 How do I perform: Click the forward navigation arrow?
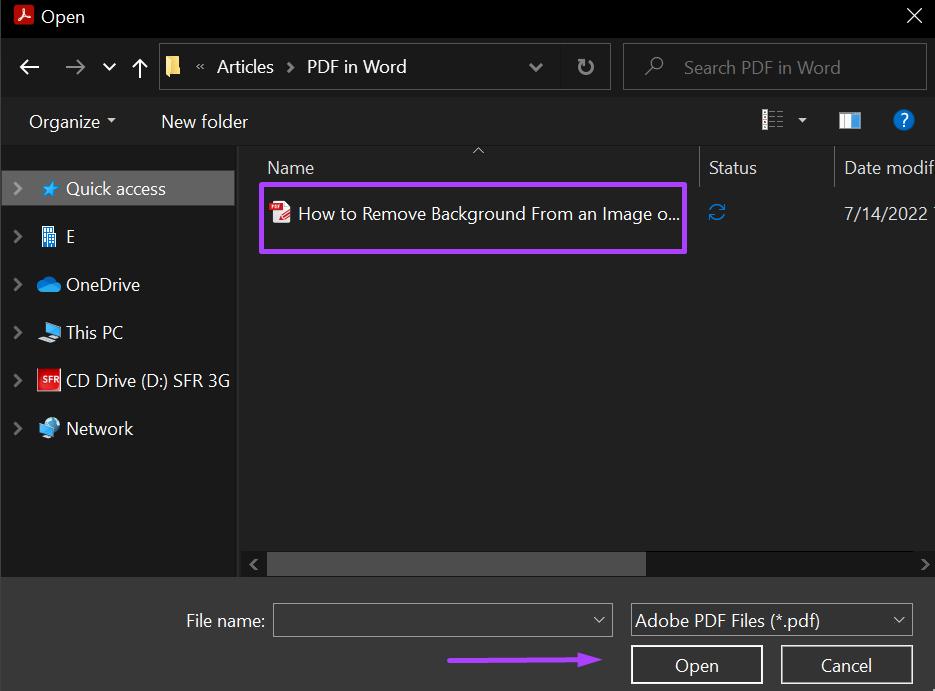click(x=75, y=67)
